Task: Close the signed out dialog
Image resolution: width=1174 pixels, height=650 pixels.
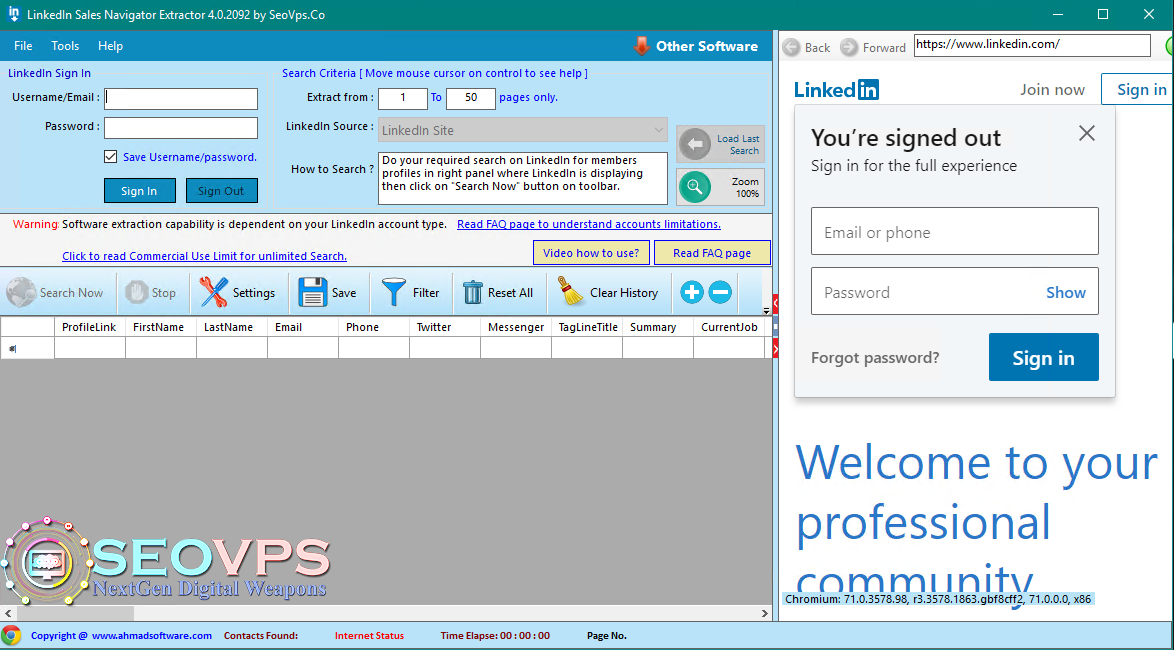Action: tap(1086, 133)
